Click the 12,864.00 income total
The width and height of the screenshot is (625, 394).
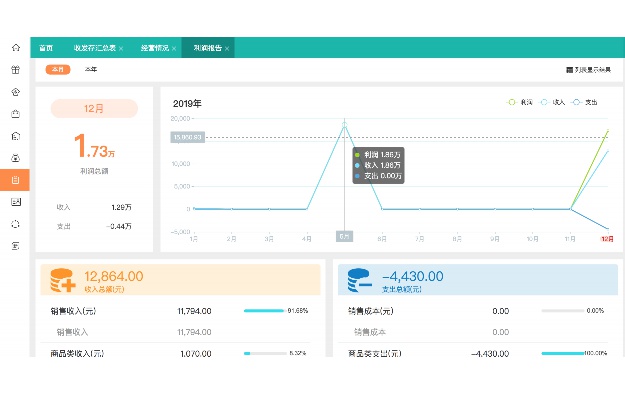(114, 276)
